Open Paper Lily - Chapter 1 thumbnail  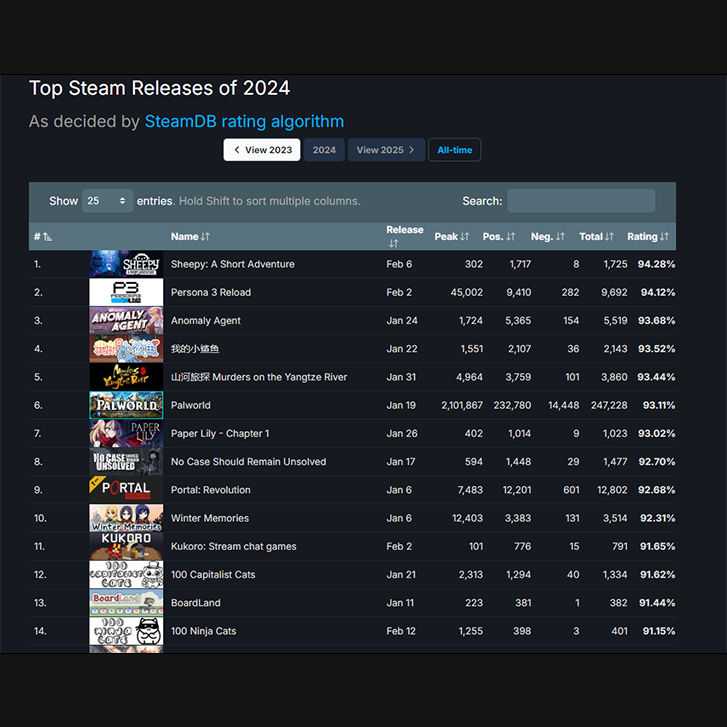click(x=126, y=434)
